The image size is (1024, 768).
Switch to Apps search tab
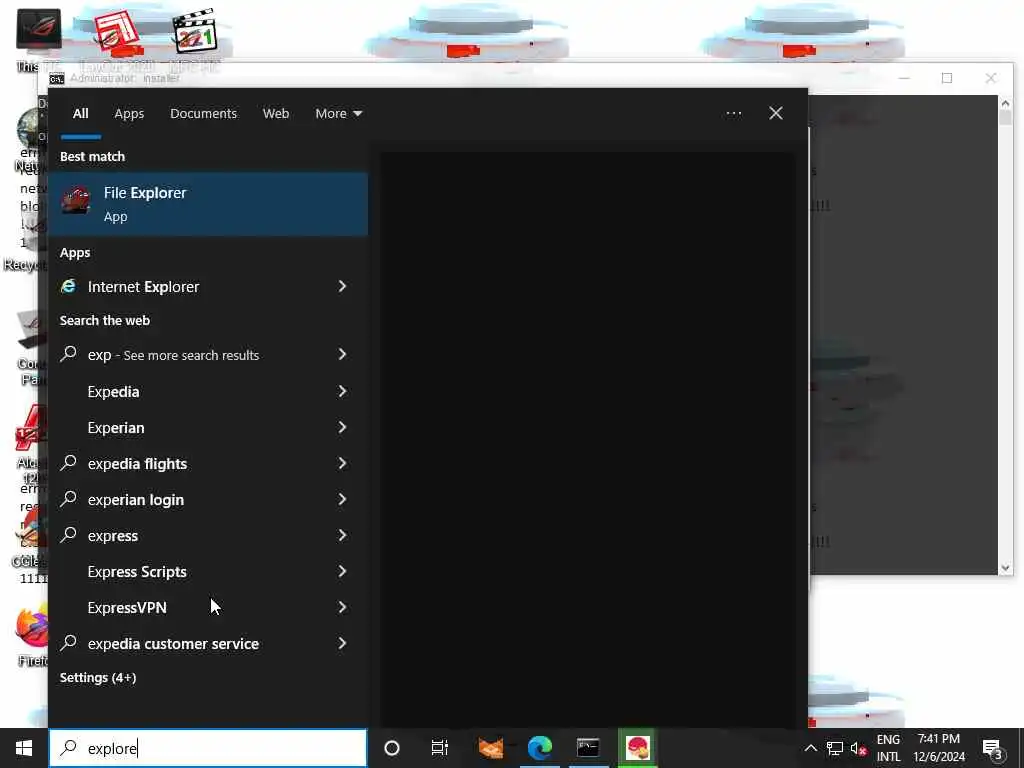coord(129,114)
